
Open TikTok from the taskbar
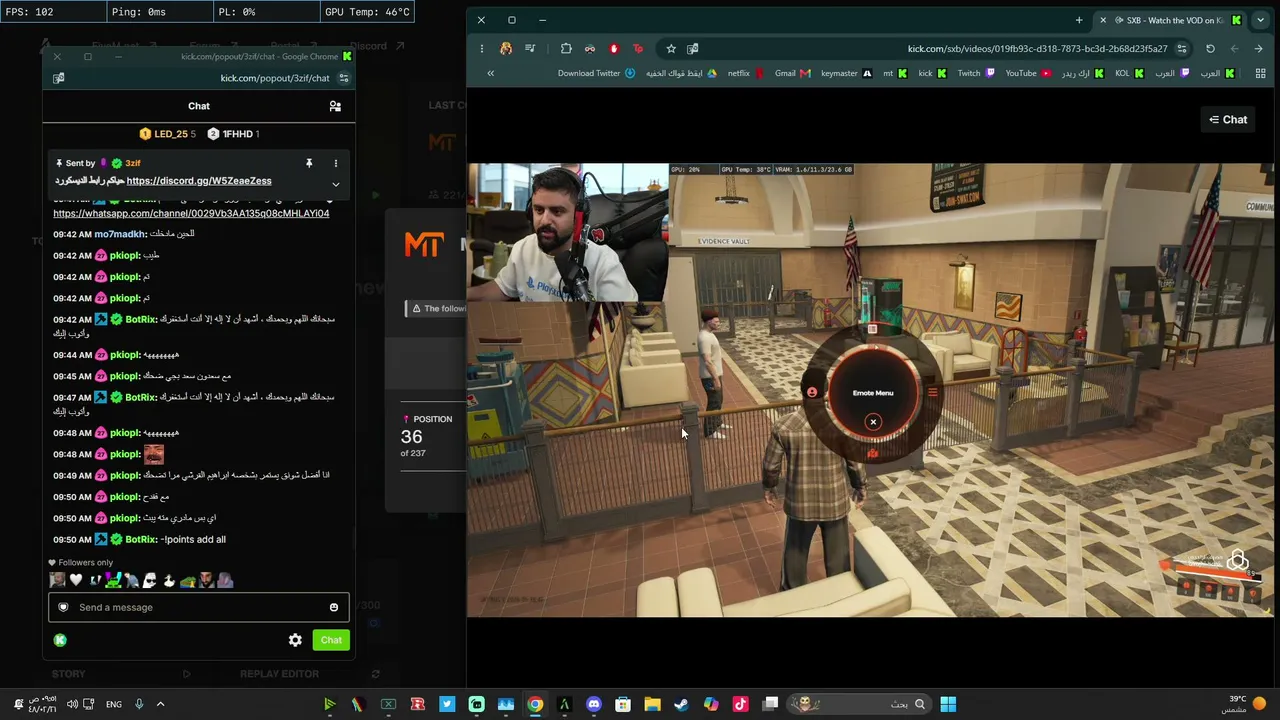[740, 704]
